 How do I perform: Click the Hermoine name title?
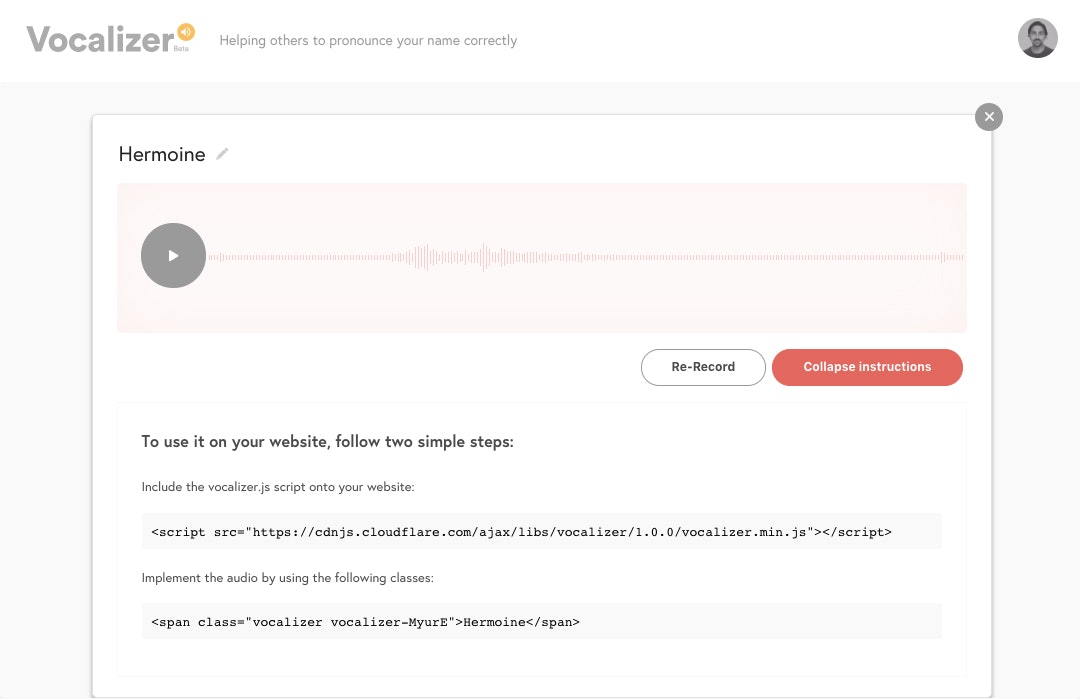click(162, 154)
